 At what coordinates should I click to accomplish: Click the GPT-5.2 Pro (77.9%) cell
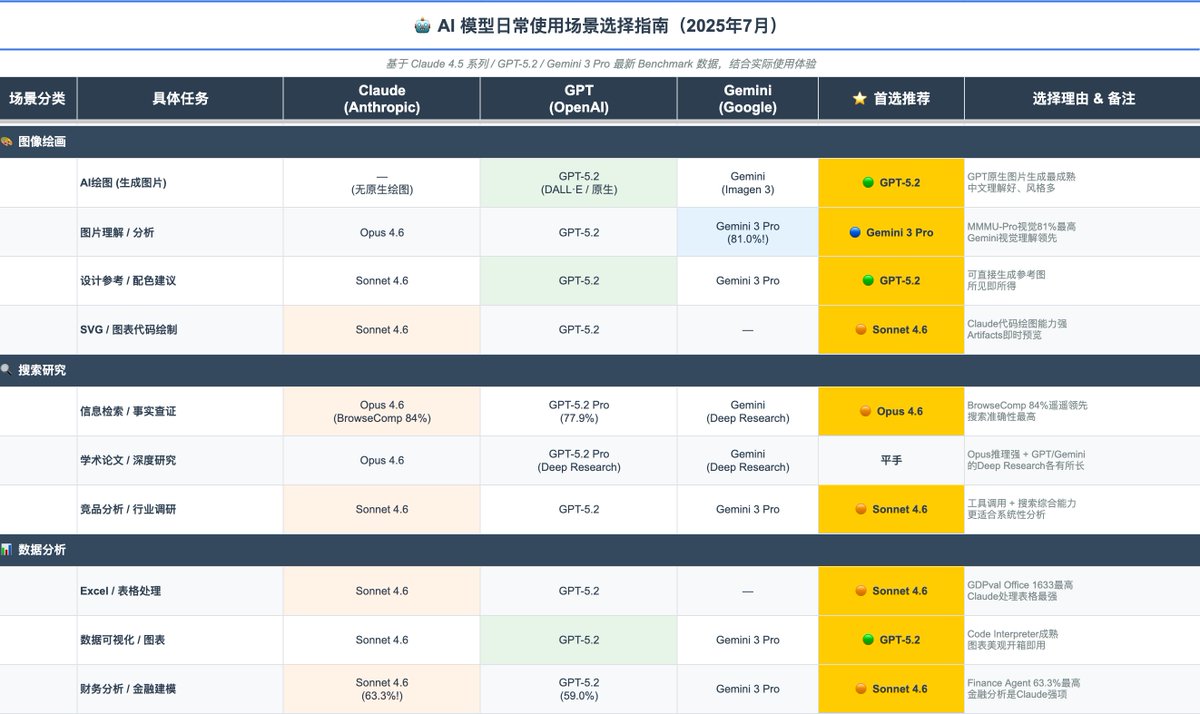tap(579, 411)
